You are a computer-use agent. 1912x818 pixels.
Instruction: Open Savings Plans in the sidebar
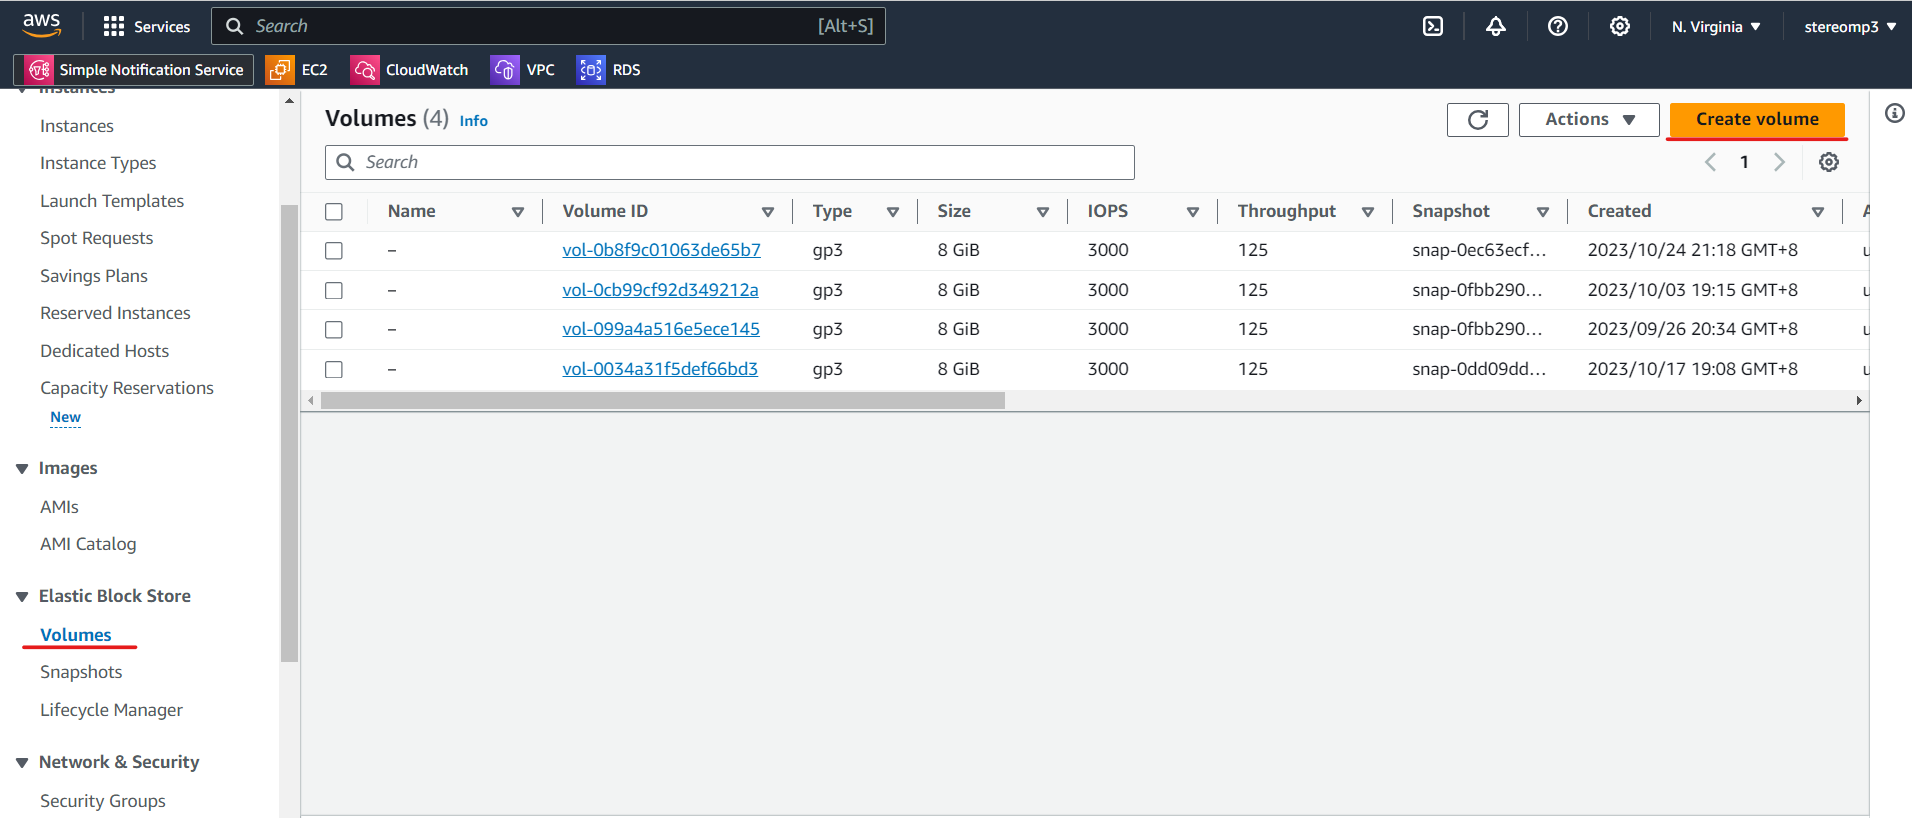[x=94, y=276]
